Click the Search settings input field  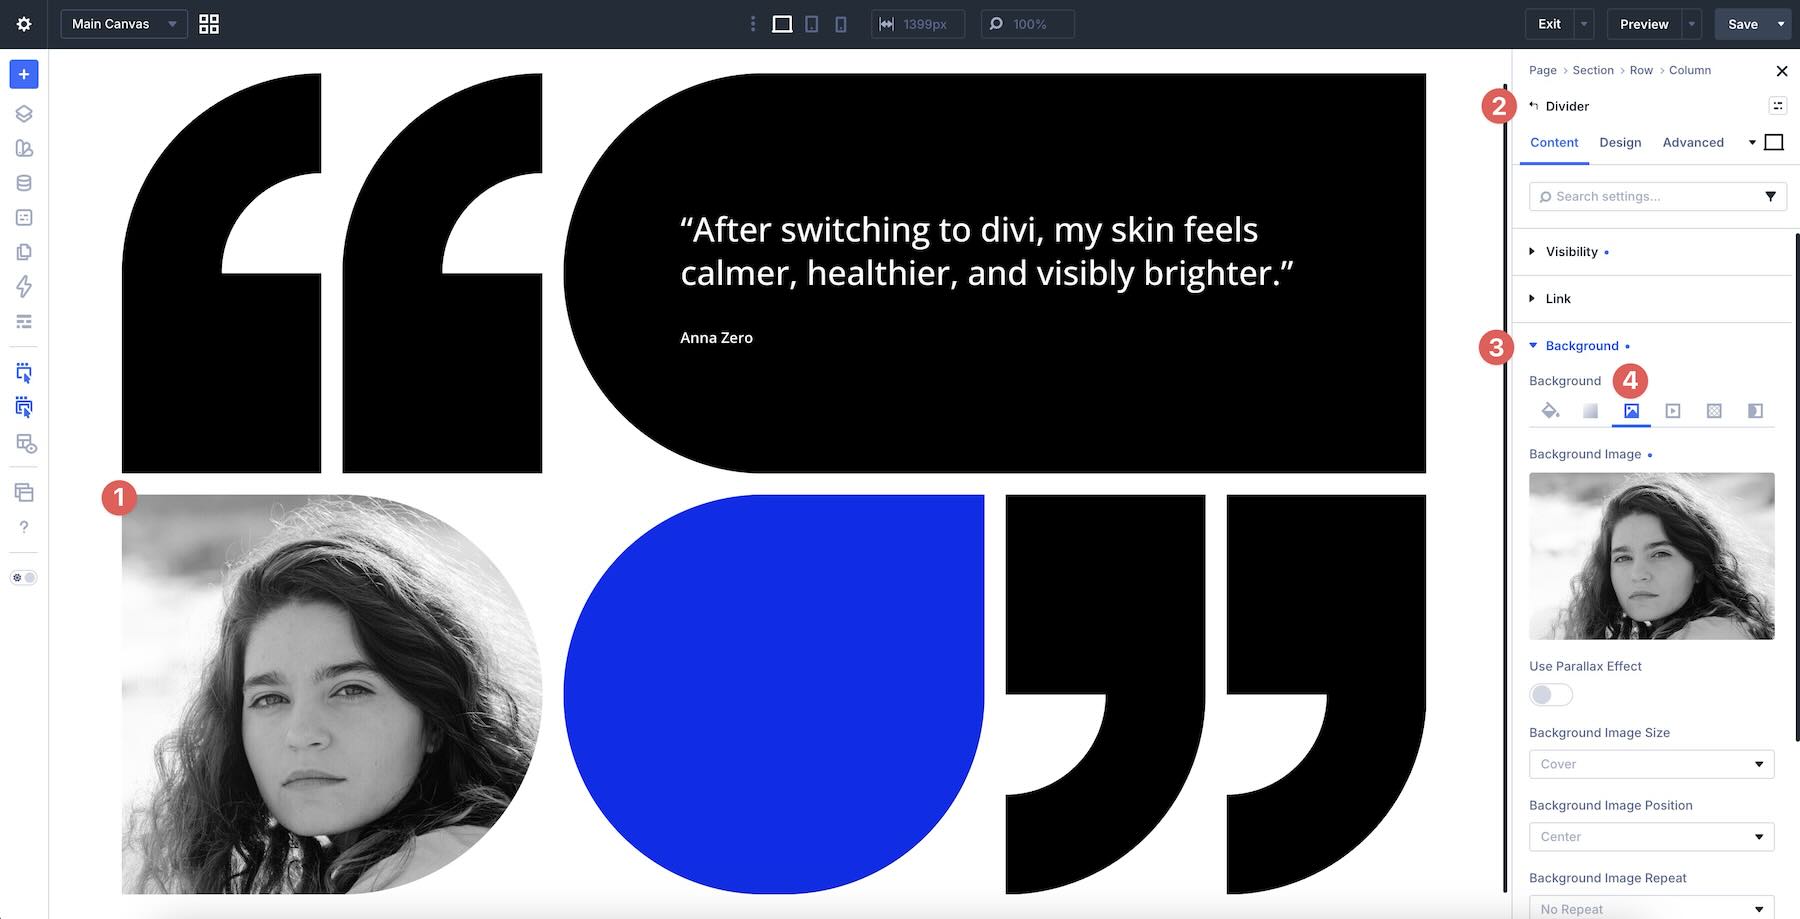tap(1650, 197)
